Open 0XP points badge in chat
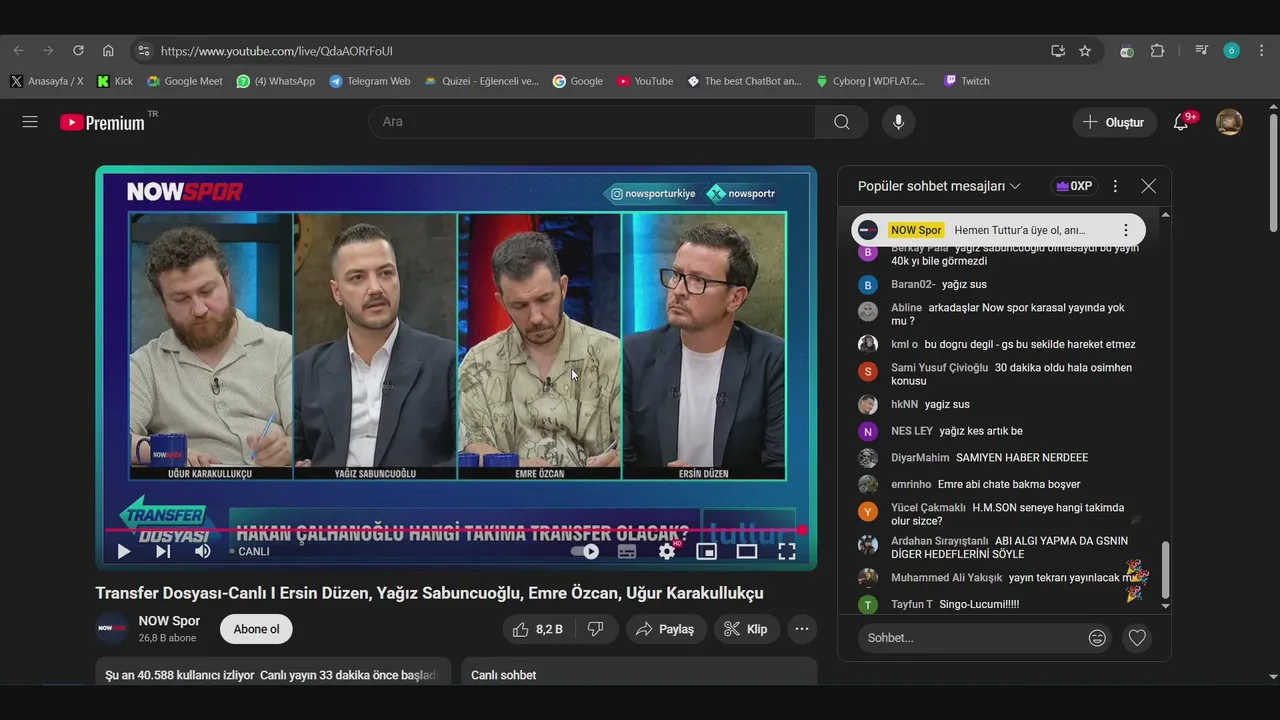This screenshot has height=720, width=1280. point(1074,186)
